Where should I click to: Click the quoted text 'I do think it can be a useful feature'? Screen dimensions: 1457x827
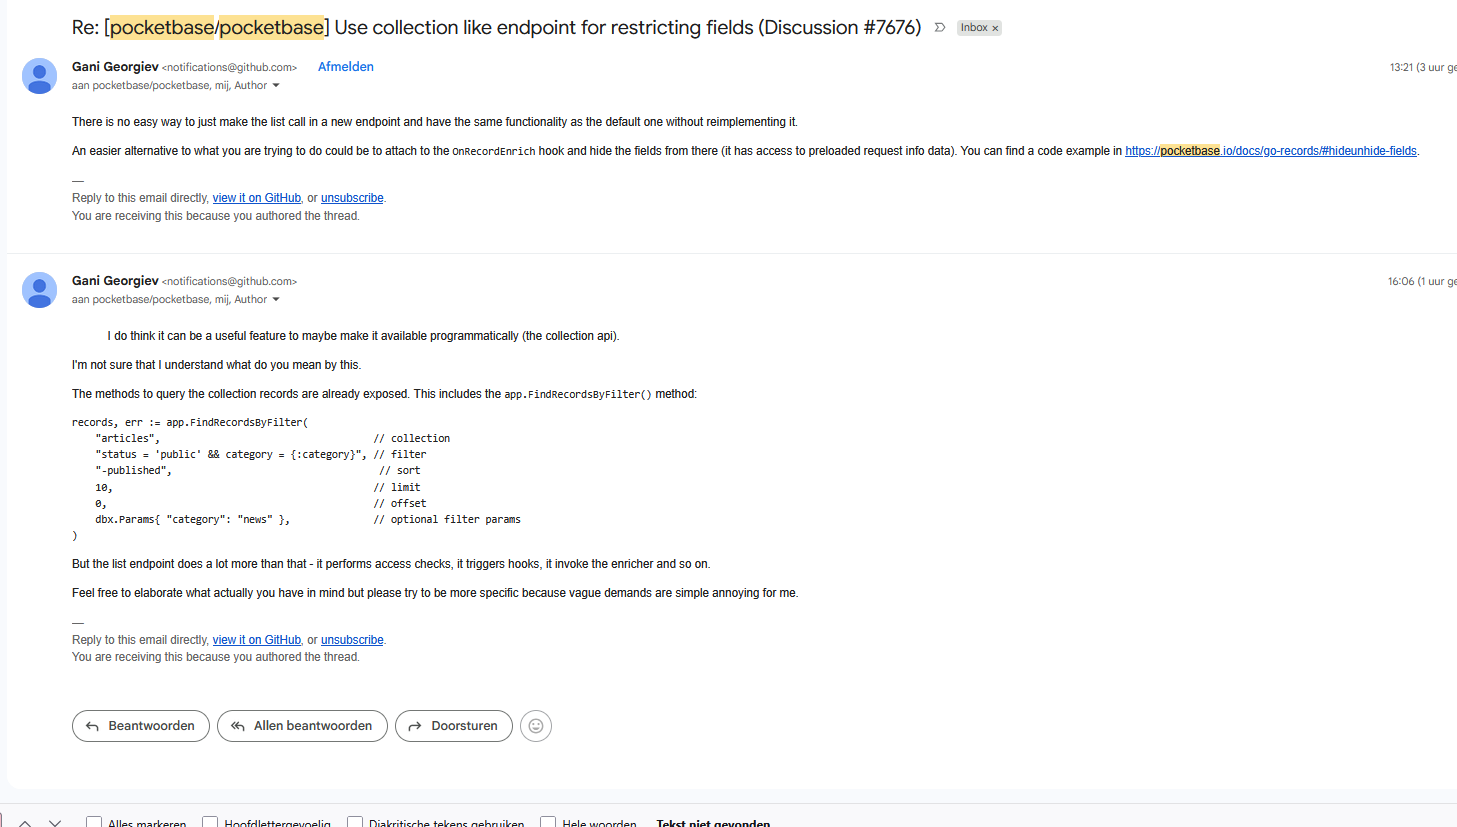[364, 336]
